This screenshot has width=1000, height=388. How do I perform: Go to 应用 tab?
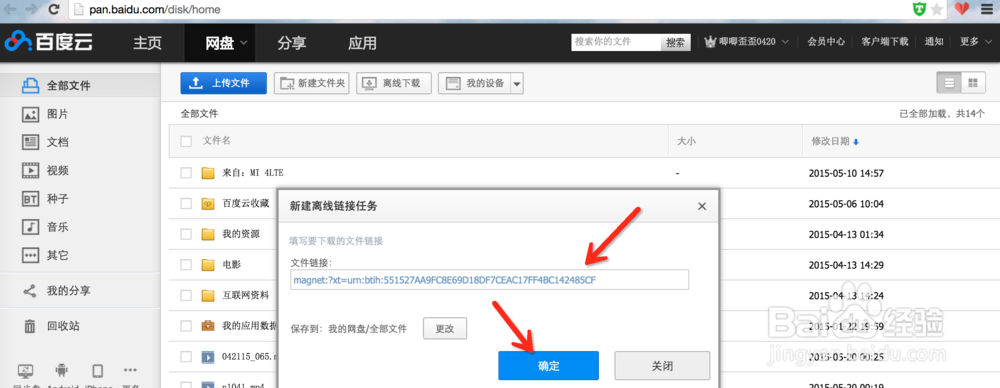[362, 43]
